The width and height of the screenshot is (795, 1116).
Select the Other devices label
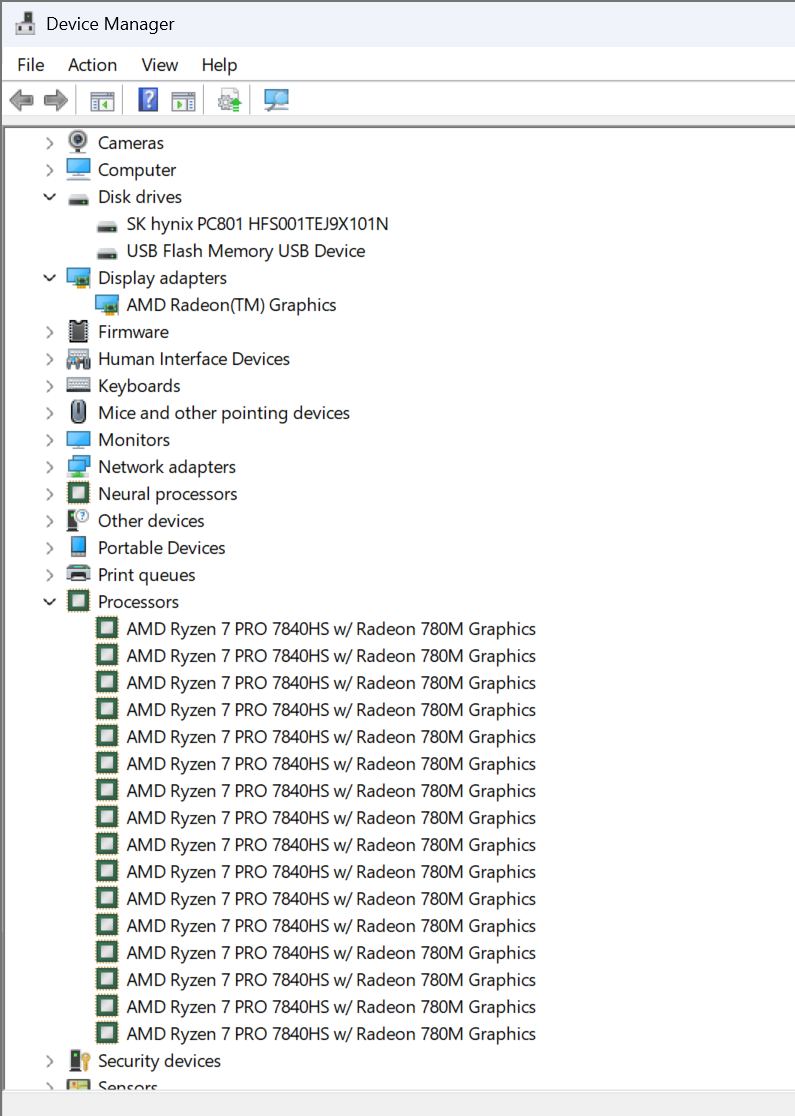tap(152, 521)
